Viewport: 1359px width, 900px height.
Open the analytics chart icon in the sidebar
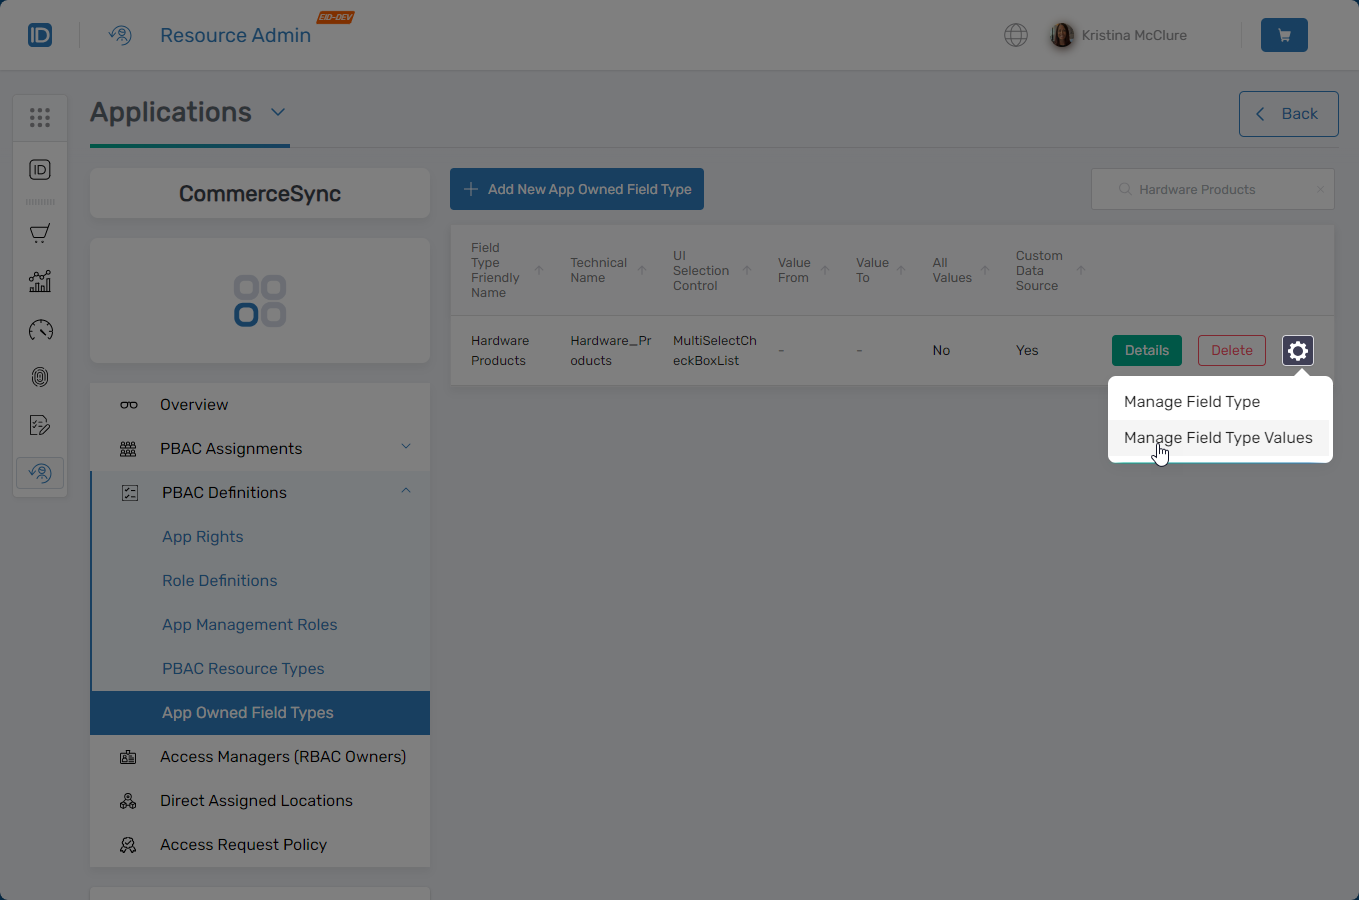click(40, 281)
